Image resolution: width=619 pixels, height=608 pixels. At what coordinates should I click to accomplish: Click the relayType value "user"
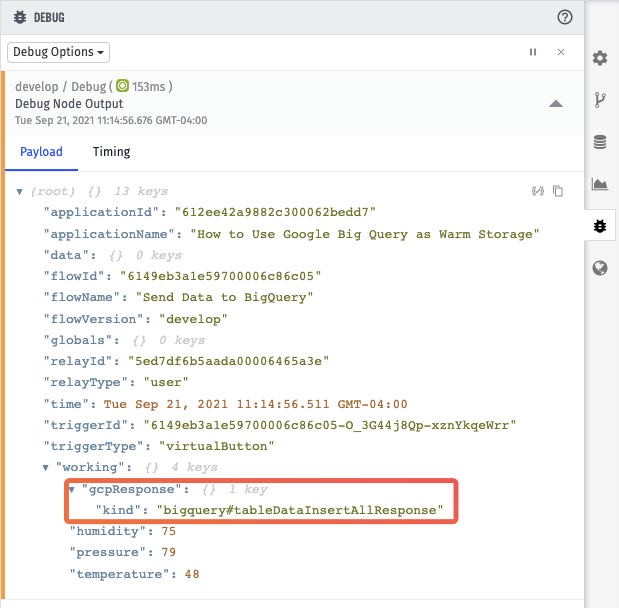point(166,383)
